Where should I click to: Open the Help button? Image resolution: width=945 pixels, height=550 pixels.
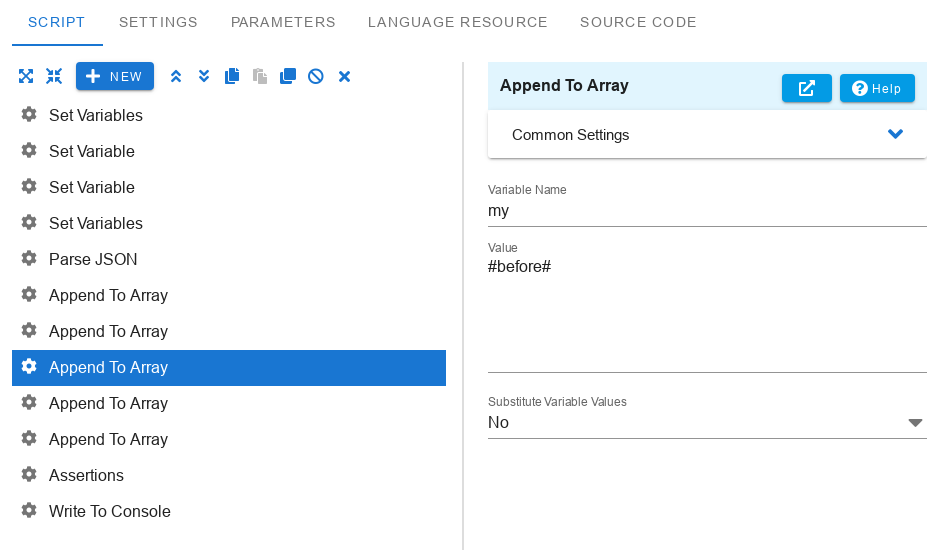(x=877, y=89)
